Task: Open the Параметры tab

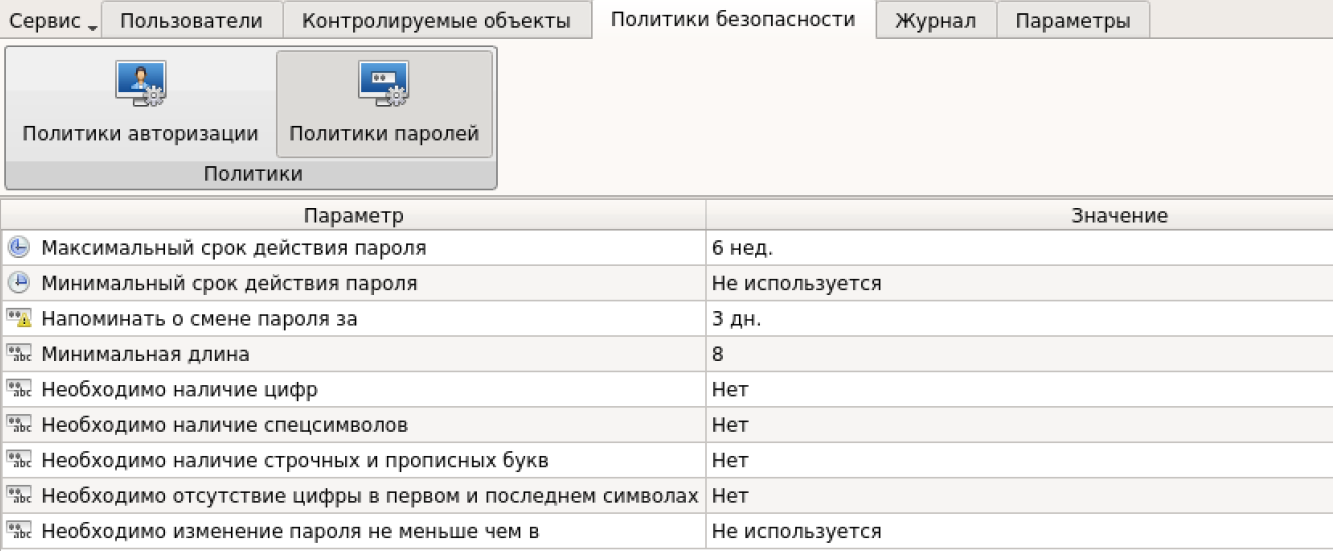Action: [x=1073, y=20]
